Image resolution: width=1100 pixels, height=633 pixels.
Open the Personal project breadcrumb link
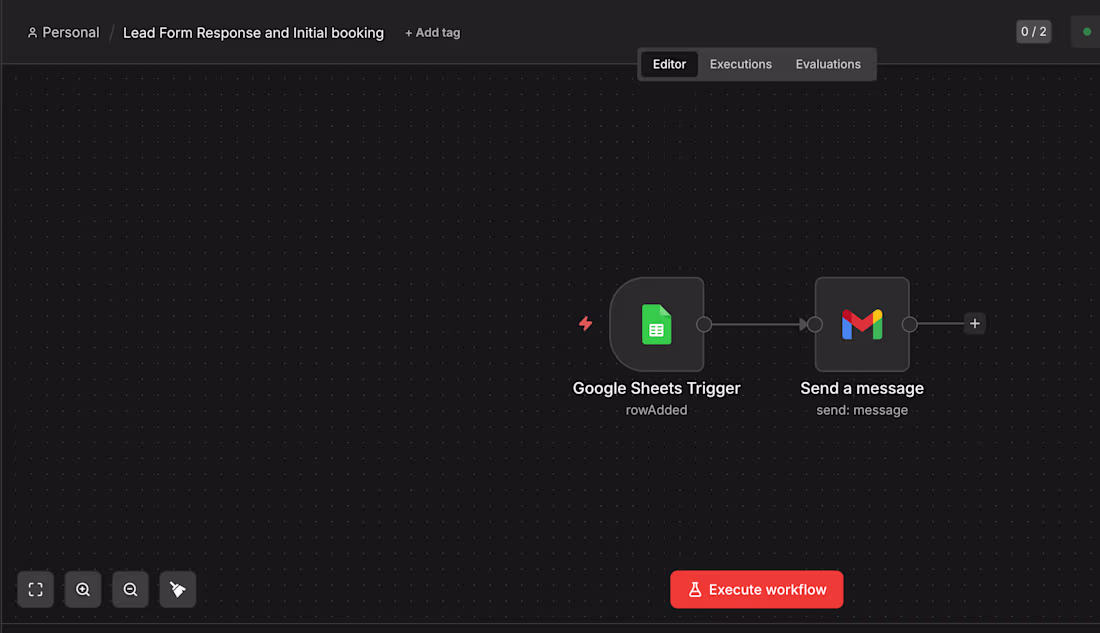click(x=64, y=33)
